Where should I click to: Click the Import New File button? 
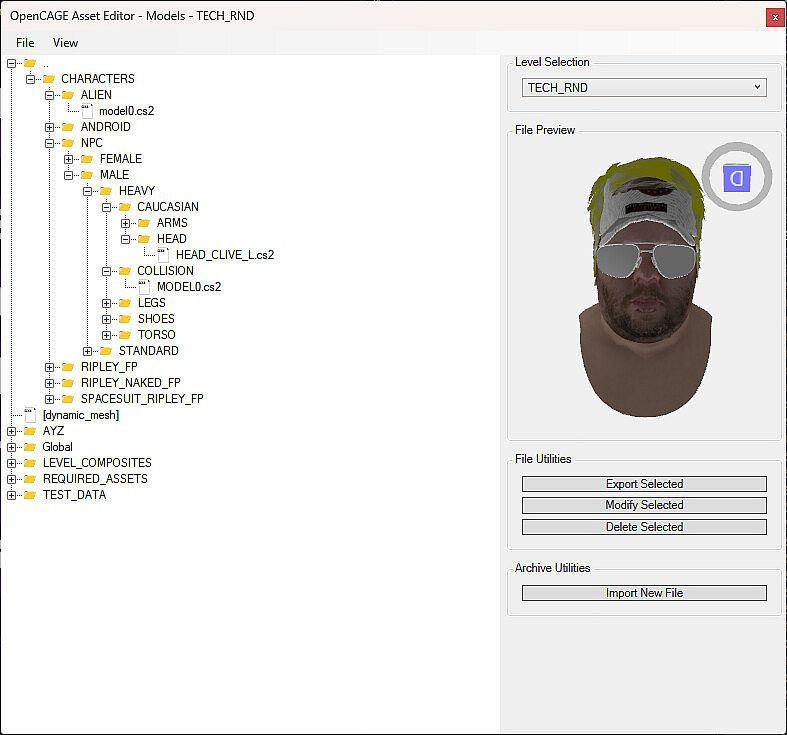click(x=644, y=593)
